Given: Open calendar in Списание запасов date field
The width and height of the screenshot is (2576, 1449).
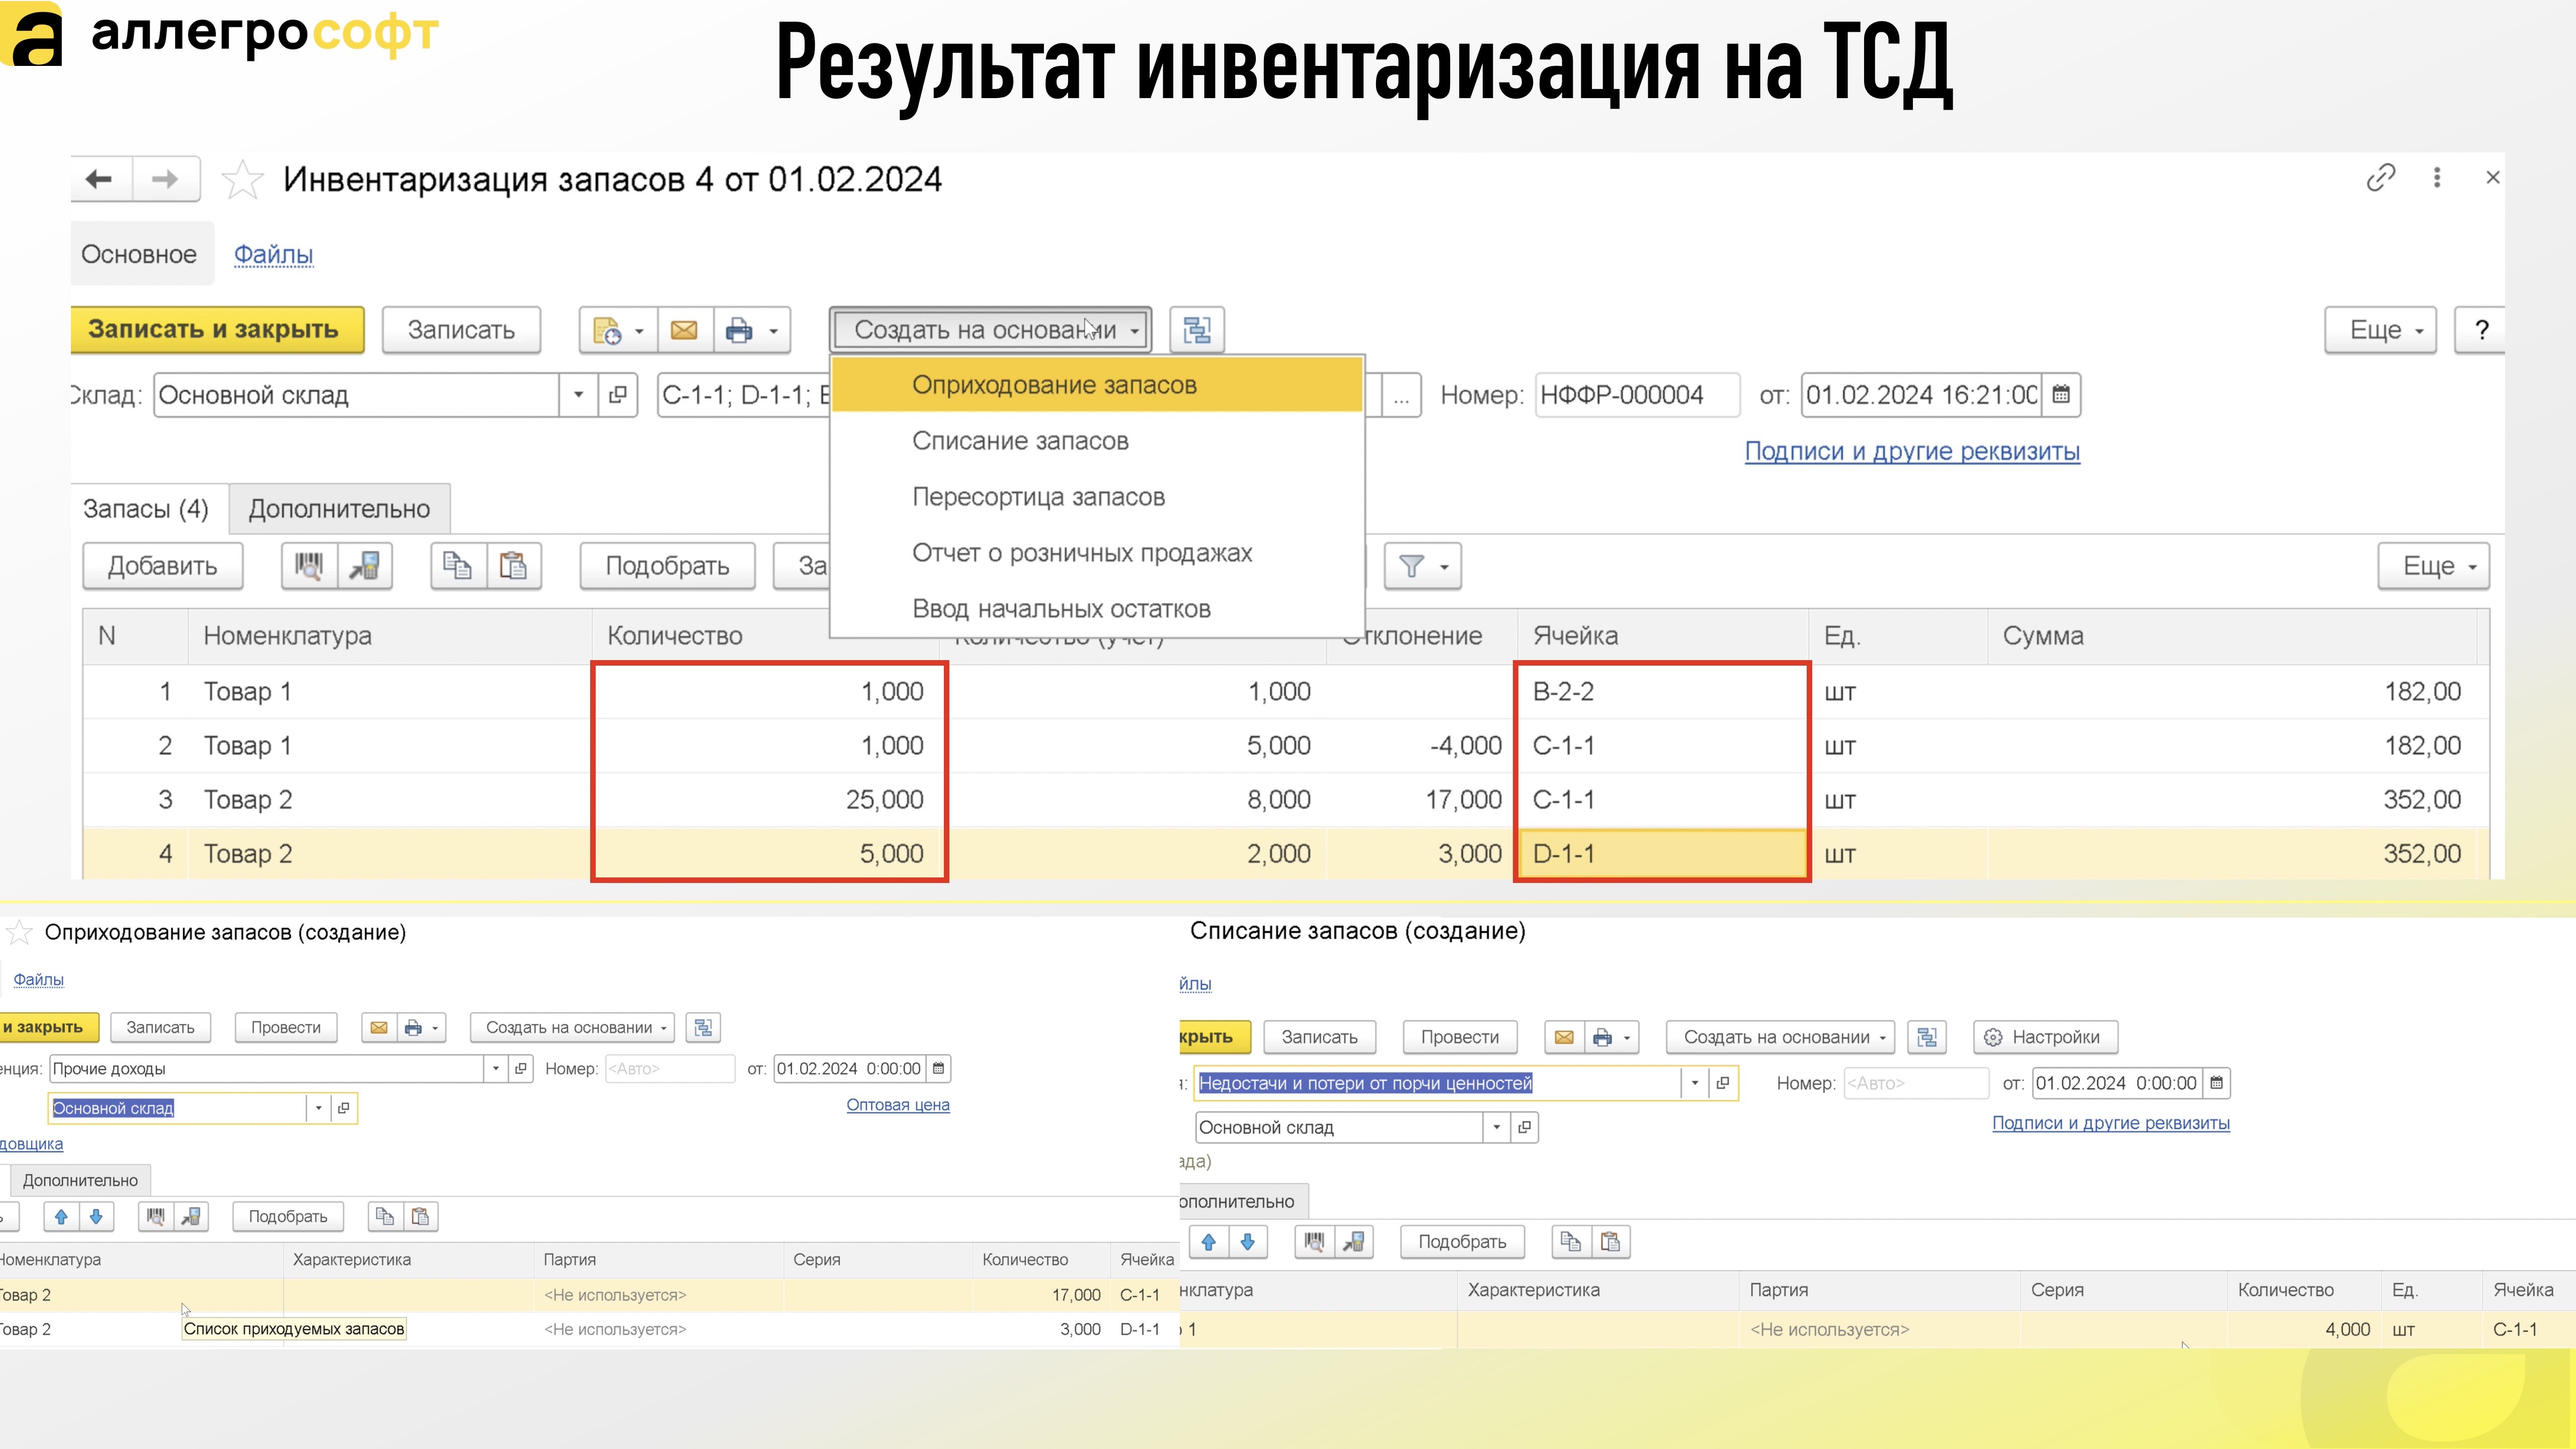Looking at the screenshot, I should 2217,1083.
